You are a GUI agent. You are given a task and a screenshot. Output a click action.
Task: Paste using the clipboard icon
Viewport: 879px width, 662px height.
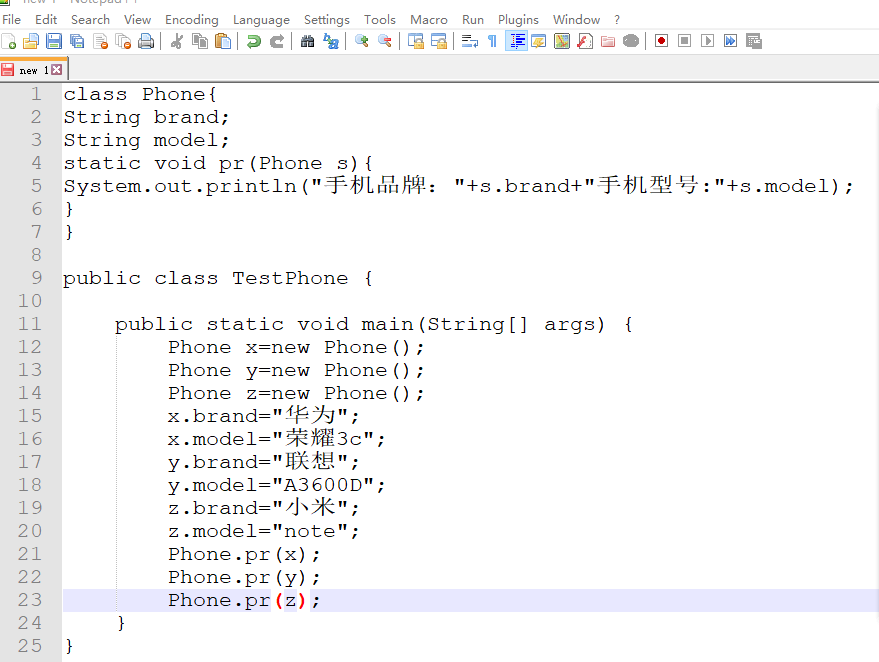pyautogui.click(x=223, y=41)
